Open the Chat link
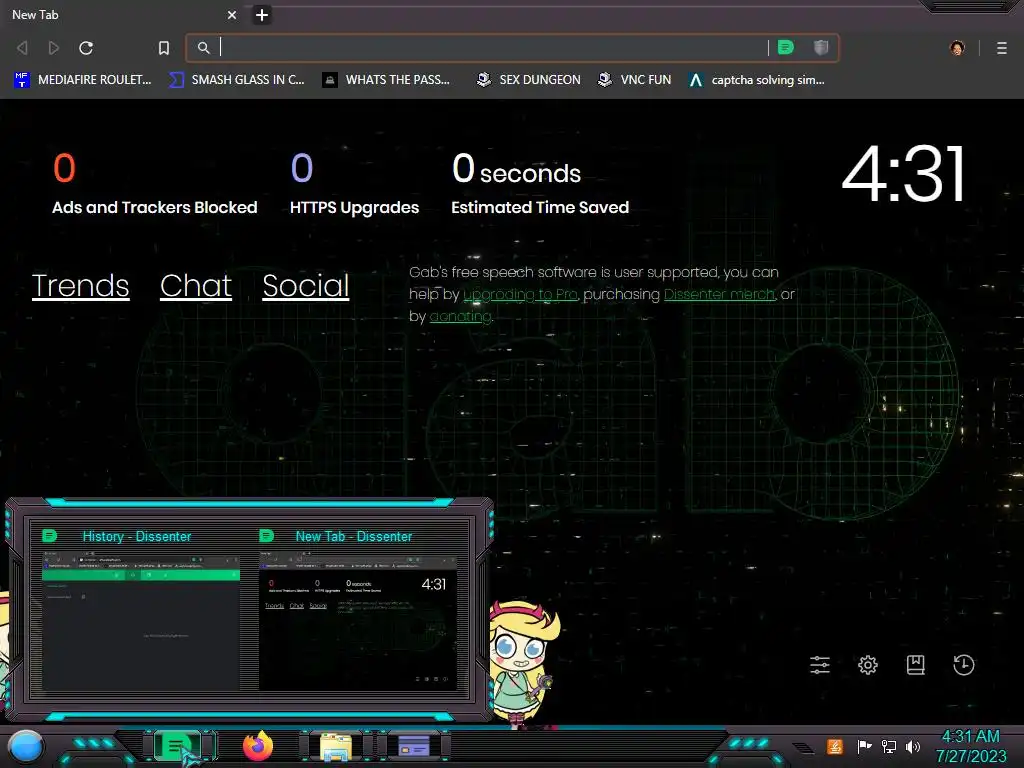Screen dimensions: 1024x768 (196, 285)
